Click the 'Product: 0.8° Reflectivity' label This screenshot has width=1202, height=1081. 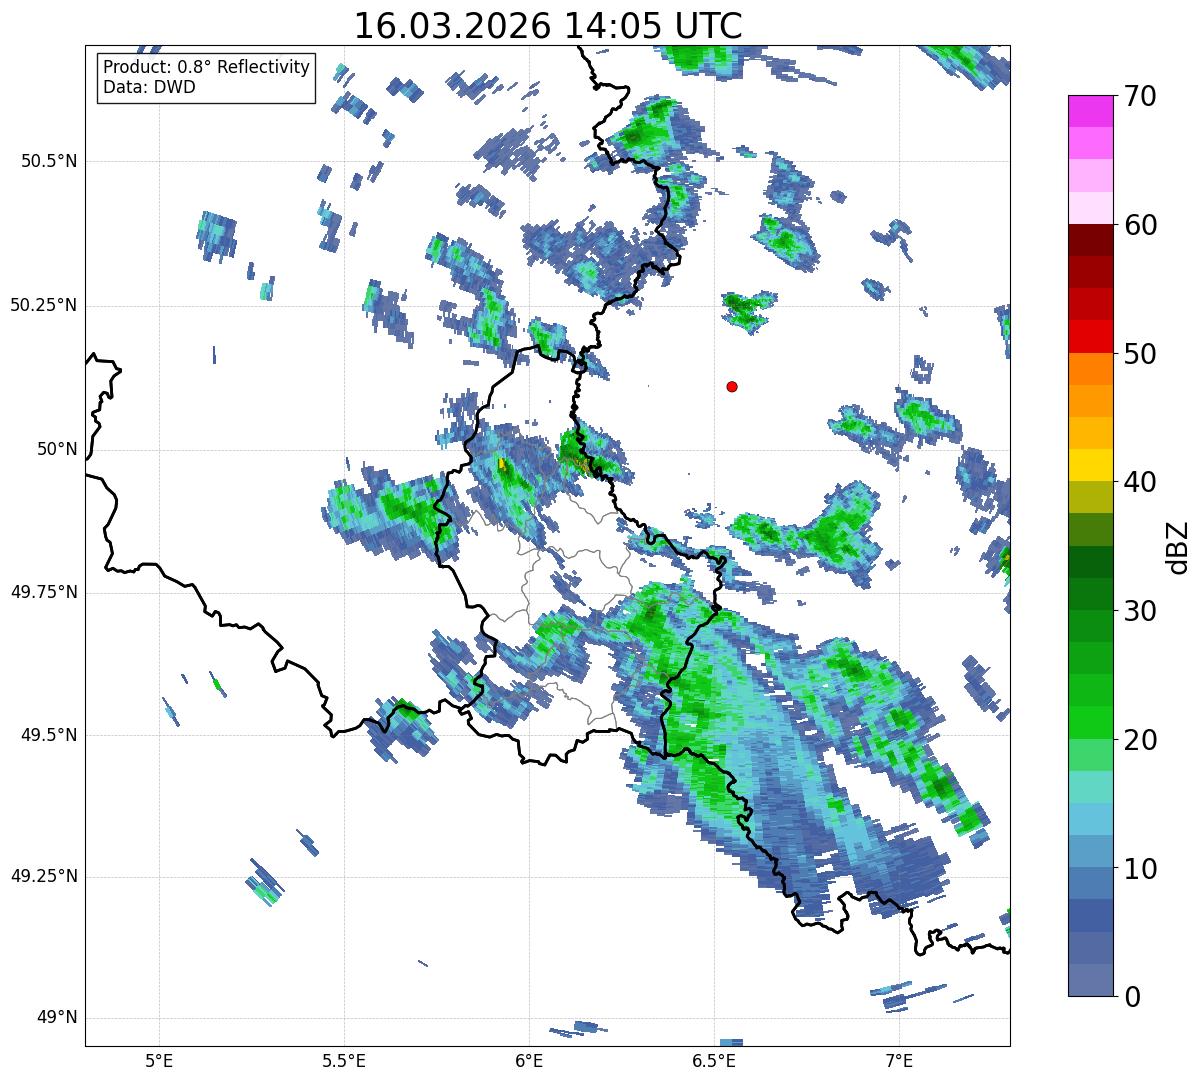click(207, 67)
